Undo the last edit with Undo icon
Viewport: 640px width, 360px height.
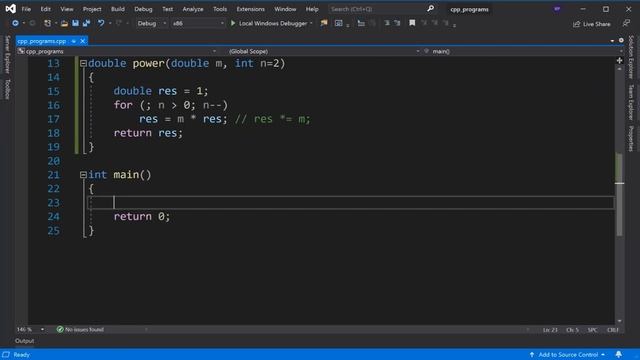click(101, 23)
